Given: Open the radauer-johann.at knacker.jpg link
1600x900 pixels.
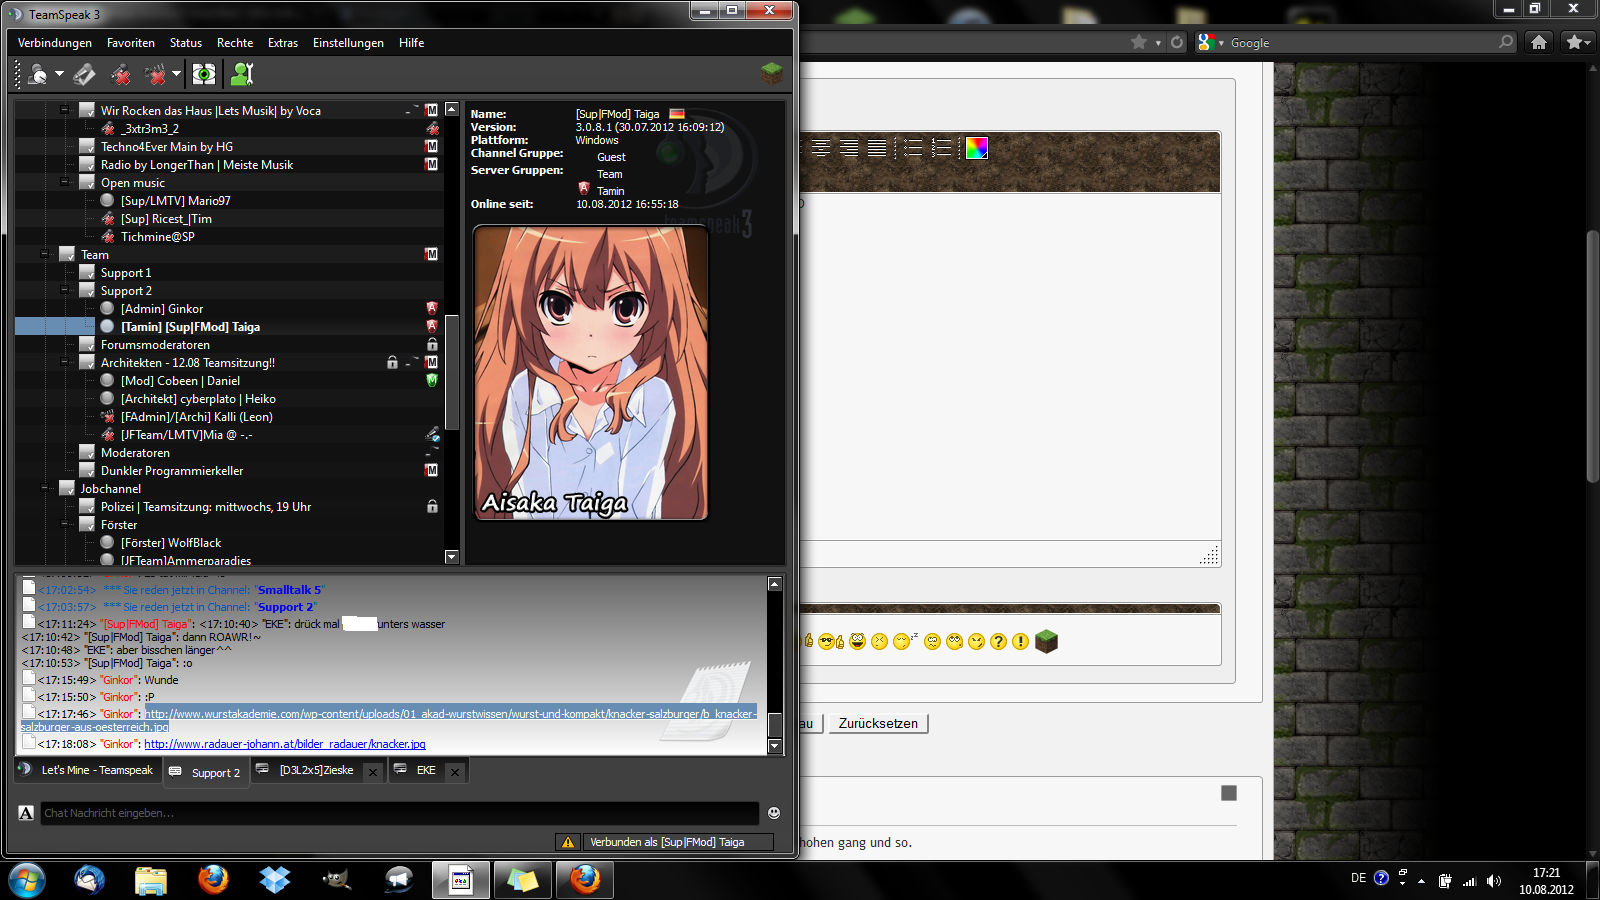Looking at the screenshot, I should pos(284,744).
